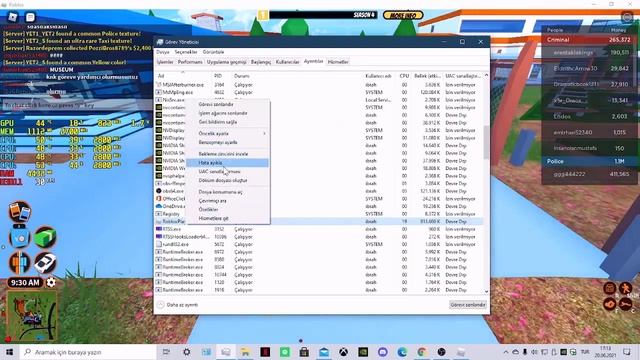
Task: Choose Görevi sonlandır in the context menu
Action: coord(227,104)
